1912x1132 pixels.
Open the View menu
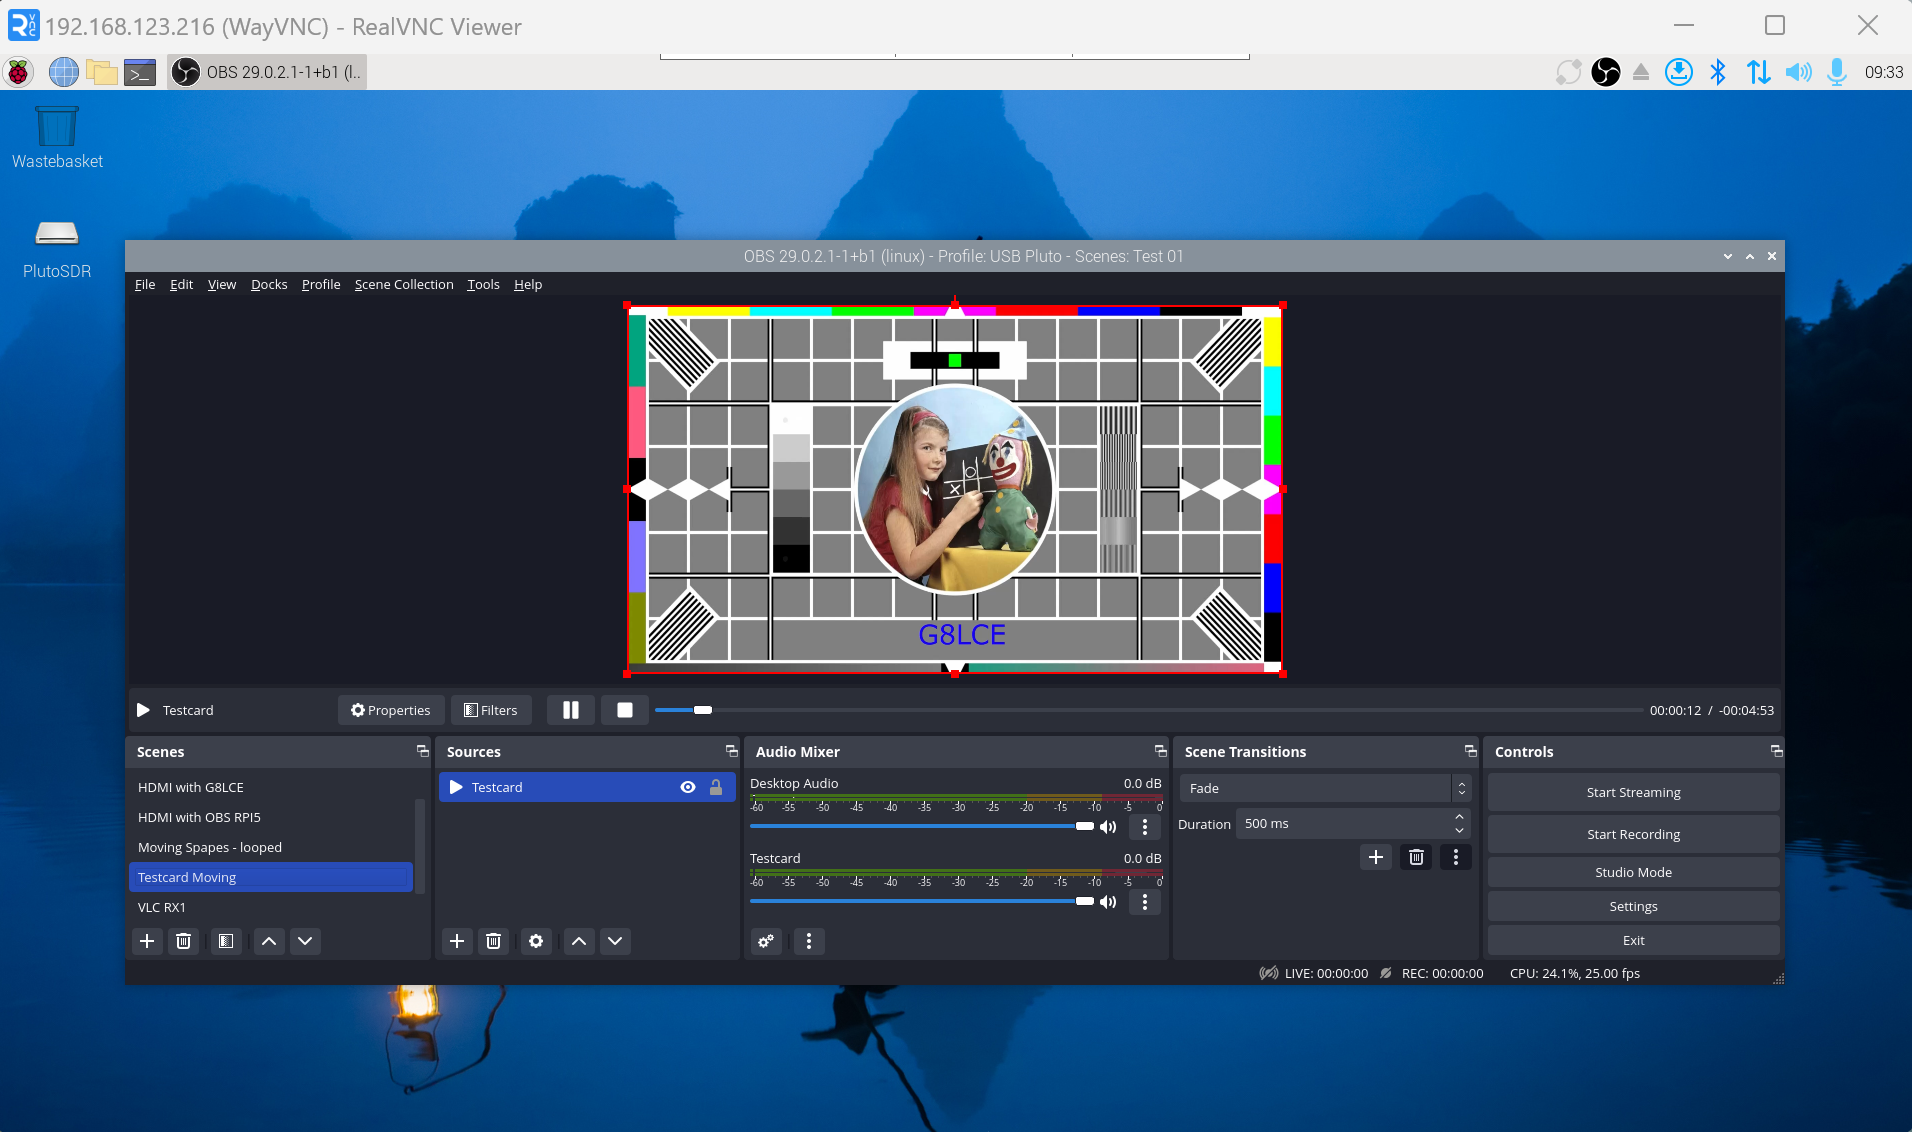coord(222,285)
